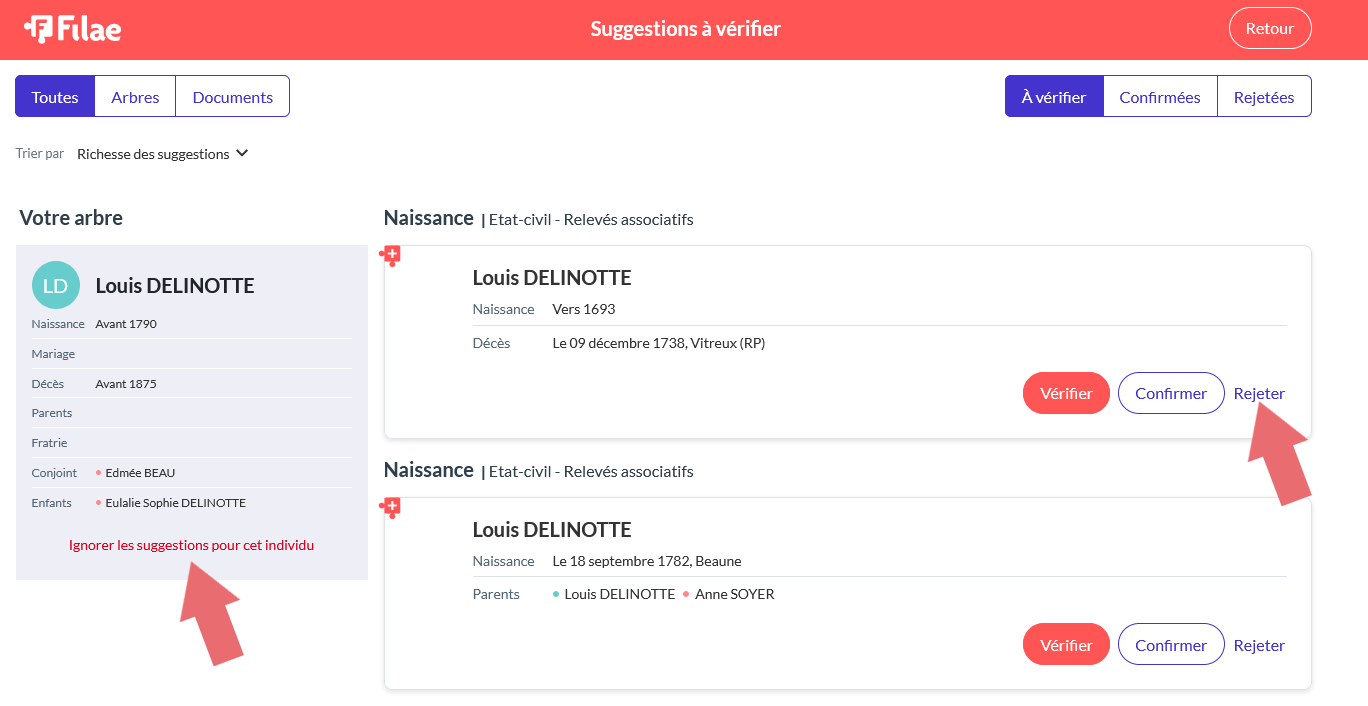1368x706 pixels.
Task: Reject the suggestion with parent Anne SOYER
Action: tap(1259, 645)
